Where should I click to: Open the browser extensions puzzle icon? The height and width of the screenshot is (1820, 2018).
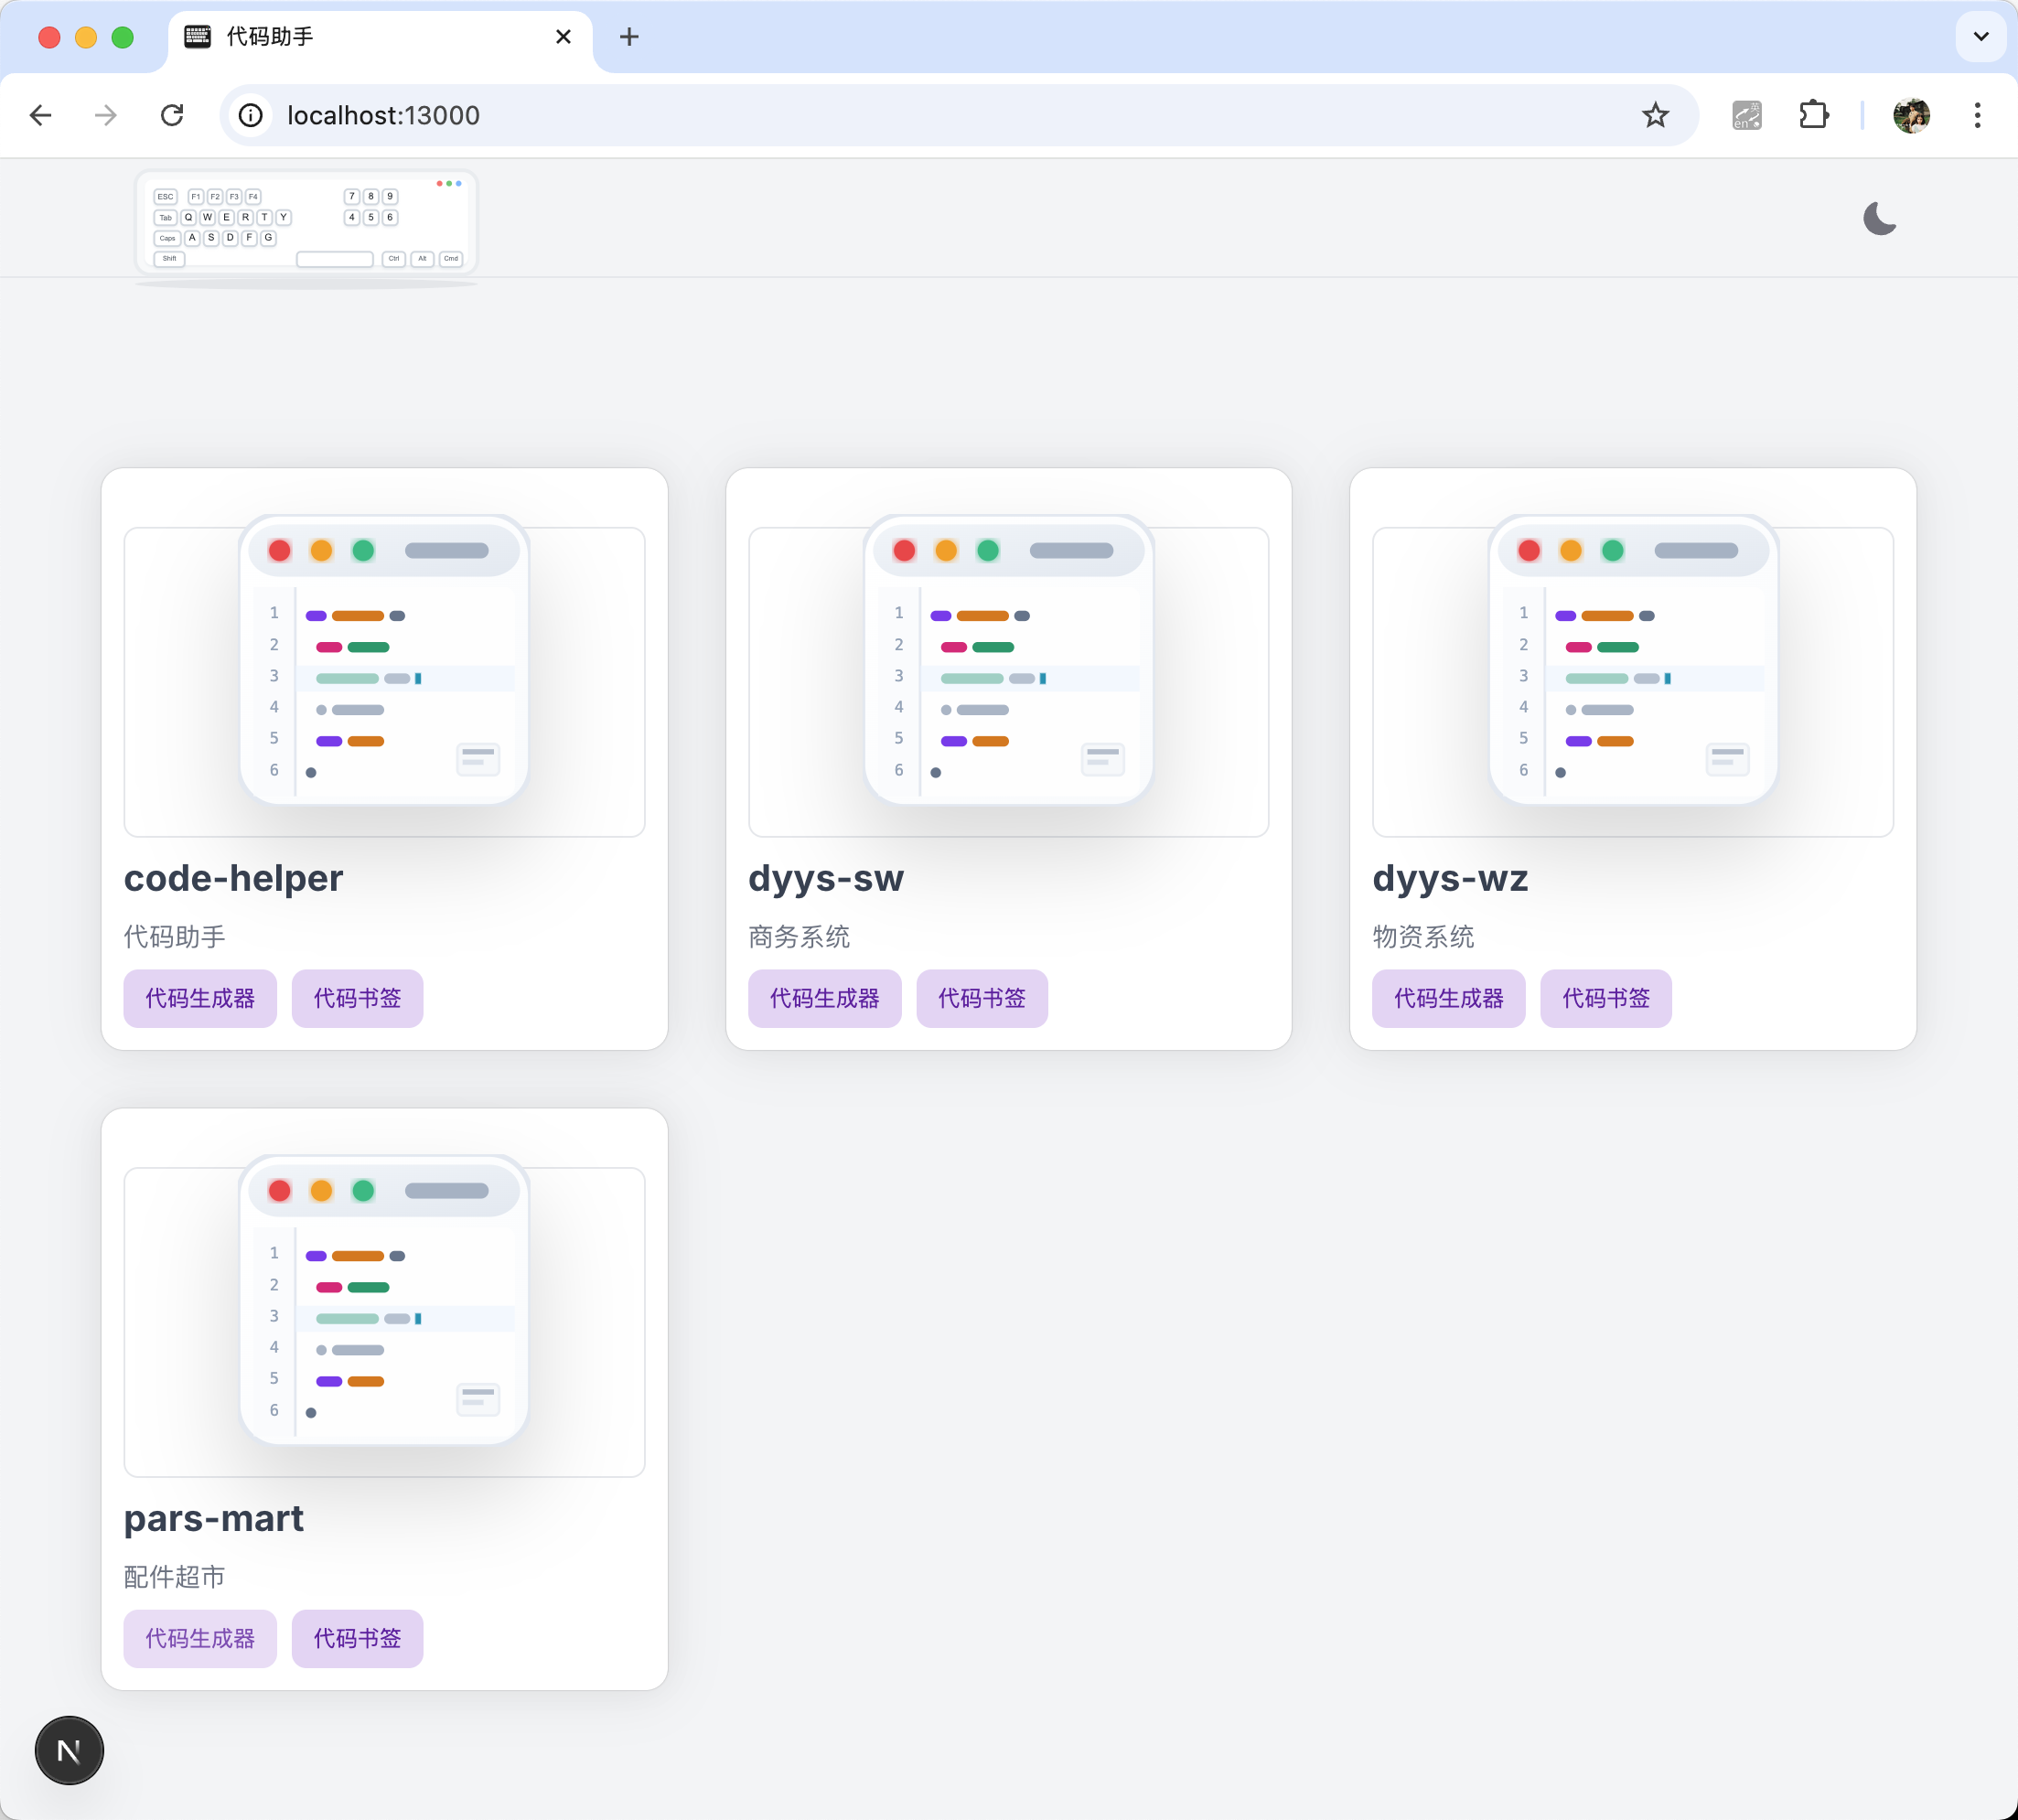[1813, 115]
